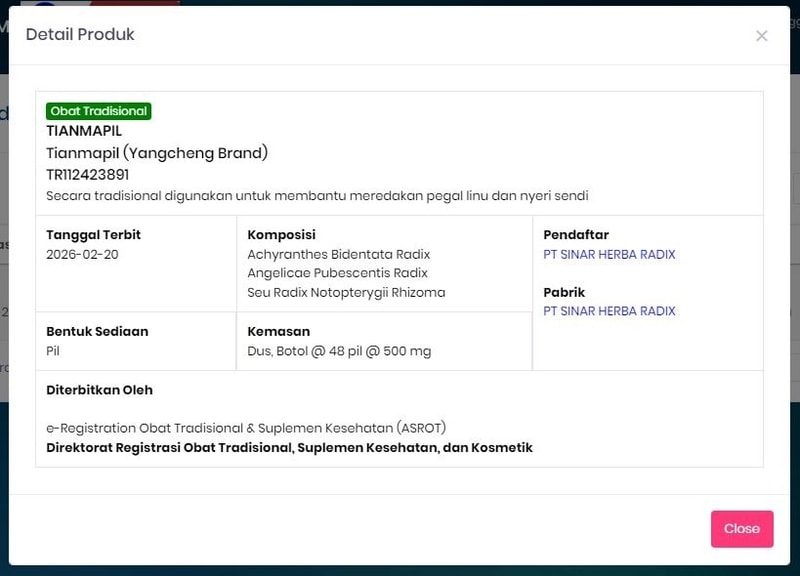This screenshot has width=800, height=576.
Task: Click the bold Direktorat Registrasi Obat Tradisional text
Action: tap(289, 448)
